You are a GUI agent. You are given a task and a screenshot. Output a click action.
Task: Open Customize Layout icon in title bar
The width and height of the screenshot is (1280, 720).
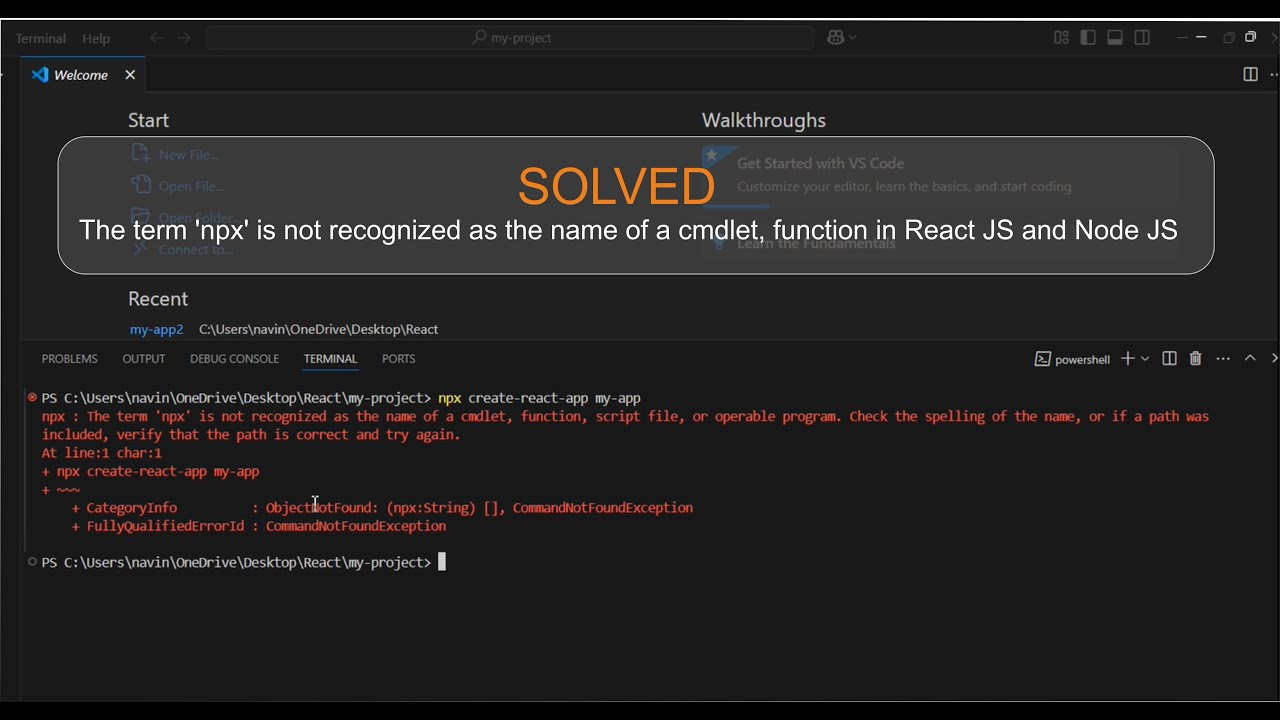tap(1061, 37)
